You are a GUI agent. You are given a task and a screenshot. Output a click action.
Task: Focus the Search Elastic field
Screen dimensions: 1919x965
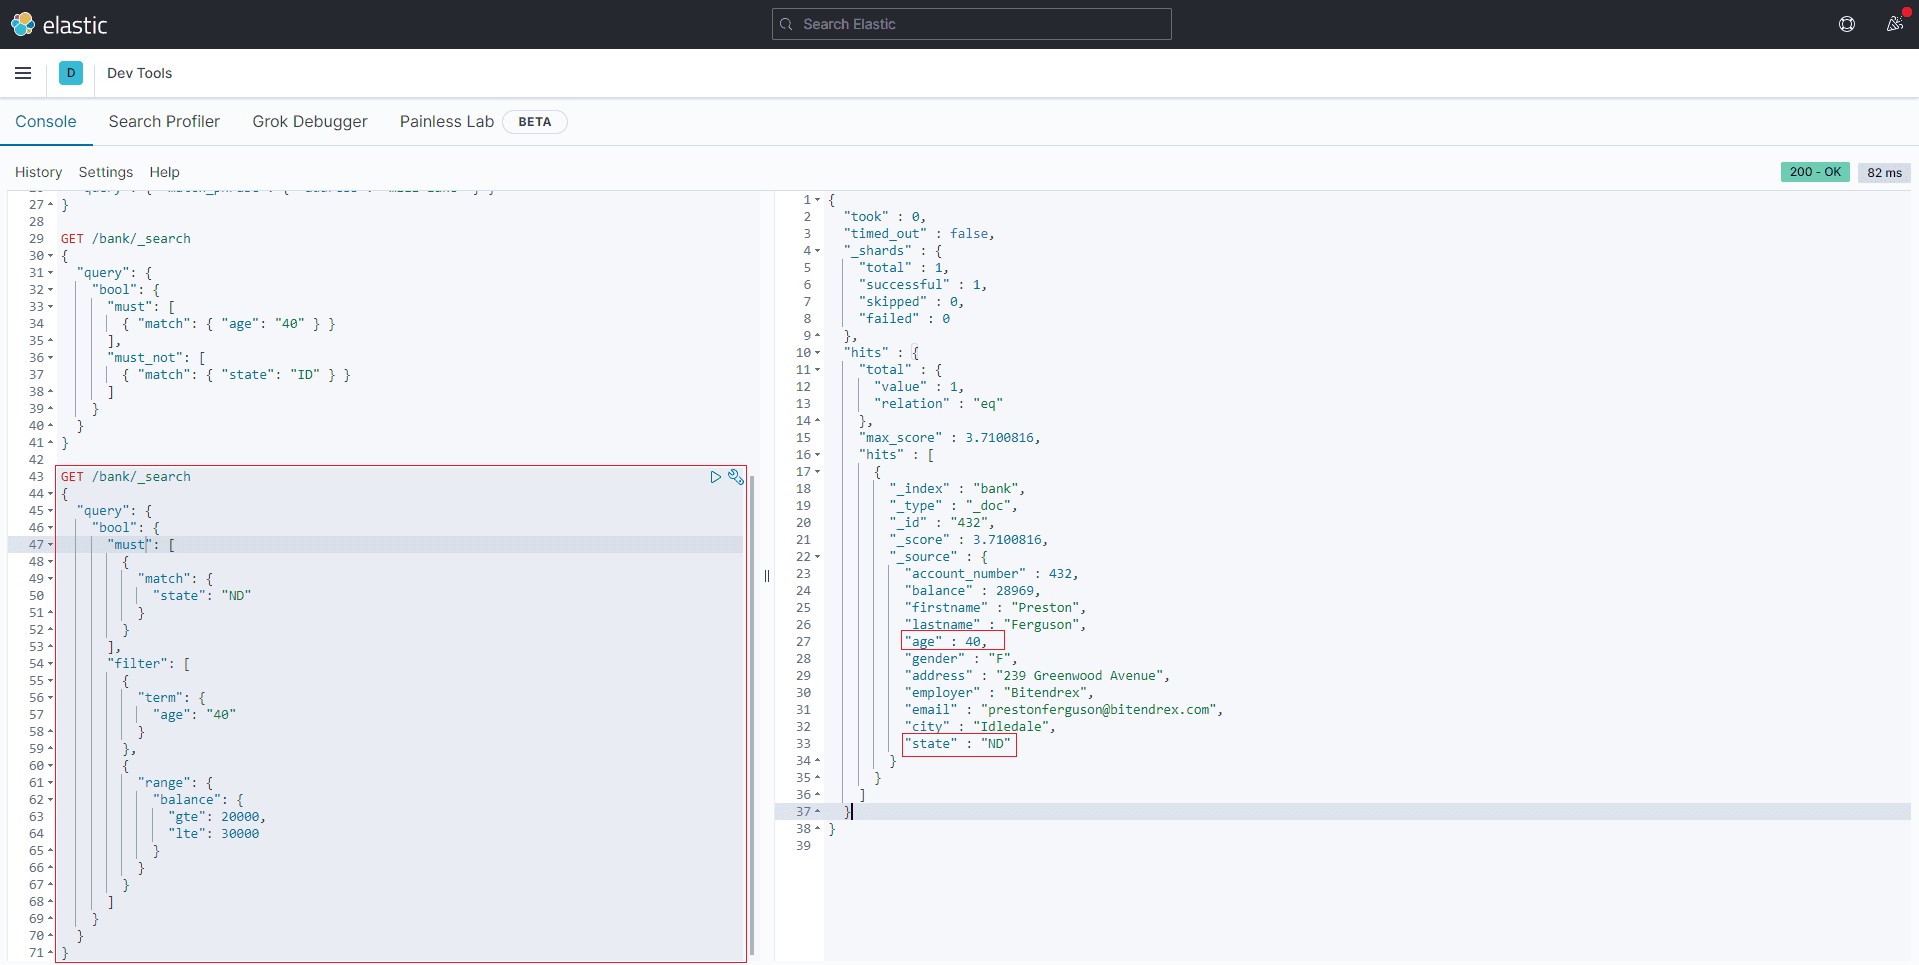tap(971, 24)
